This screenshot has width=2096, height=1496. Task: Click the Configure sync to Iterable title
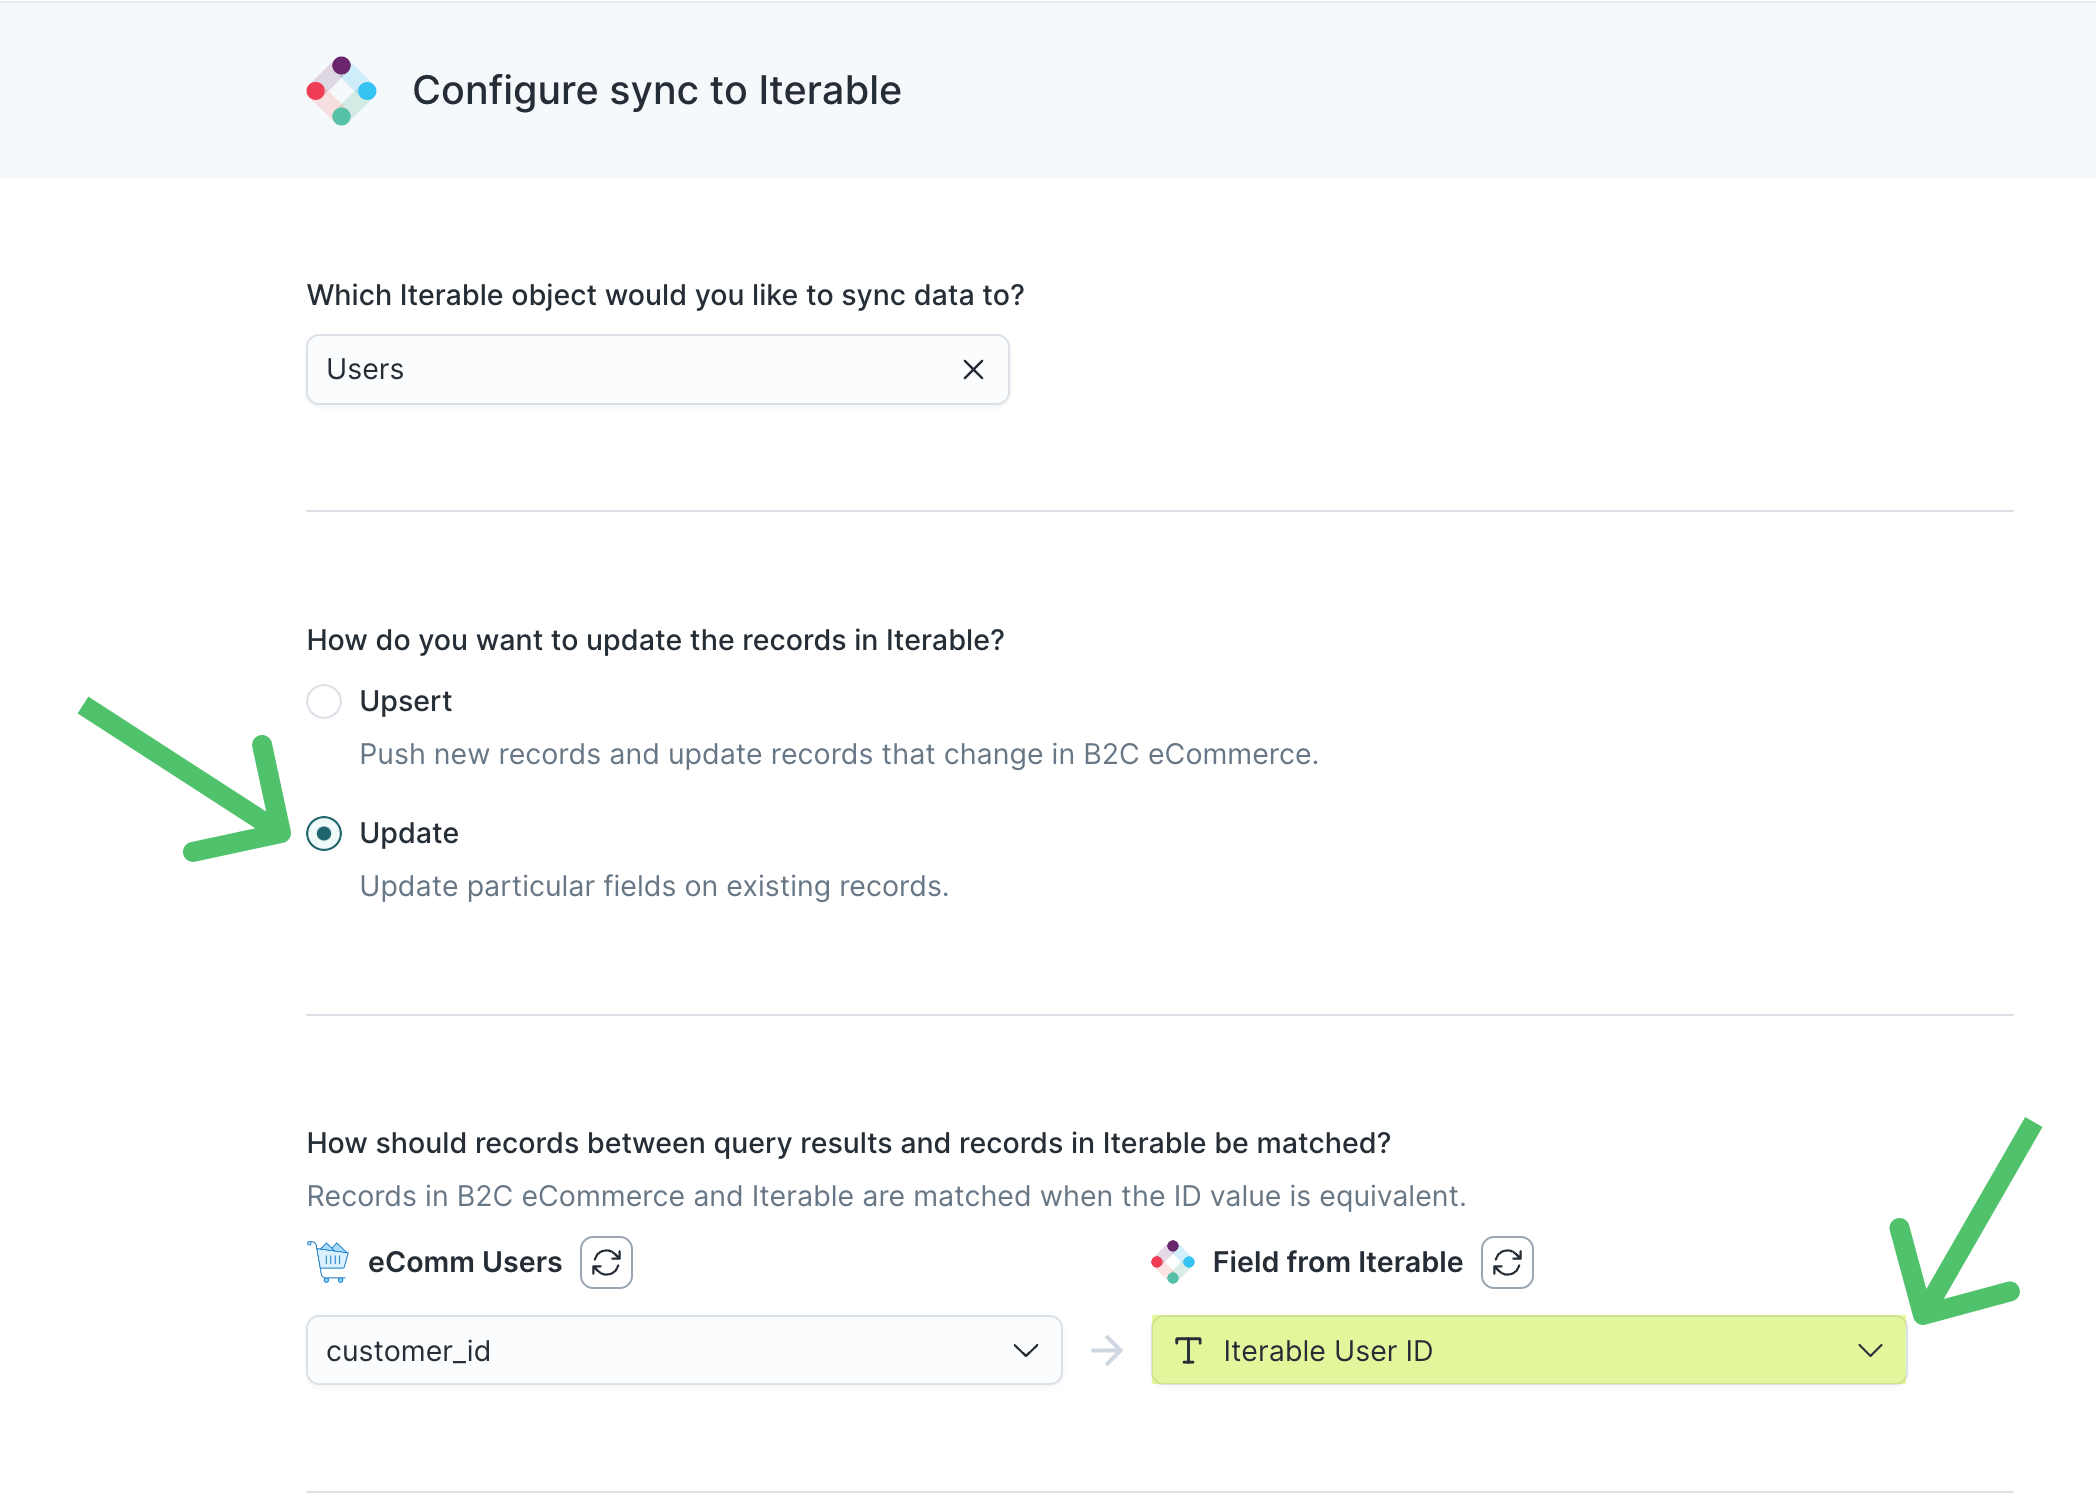coord(657,90)
